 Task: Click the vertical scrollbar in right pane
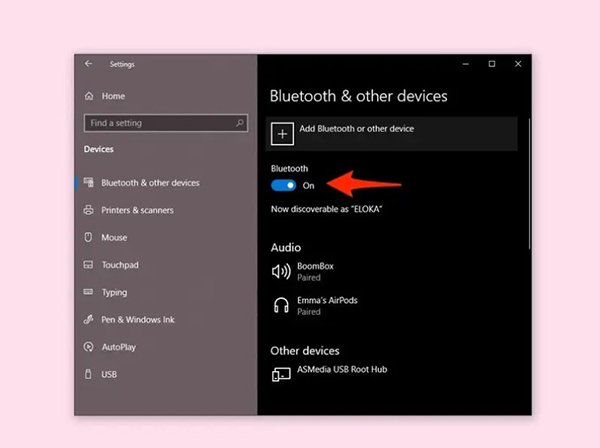pos(530,184)
